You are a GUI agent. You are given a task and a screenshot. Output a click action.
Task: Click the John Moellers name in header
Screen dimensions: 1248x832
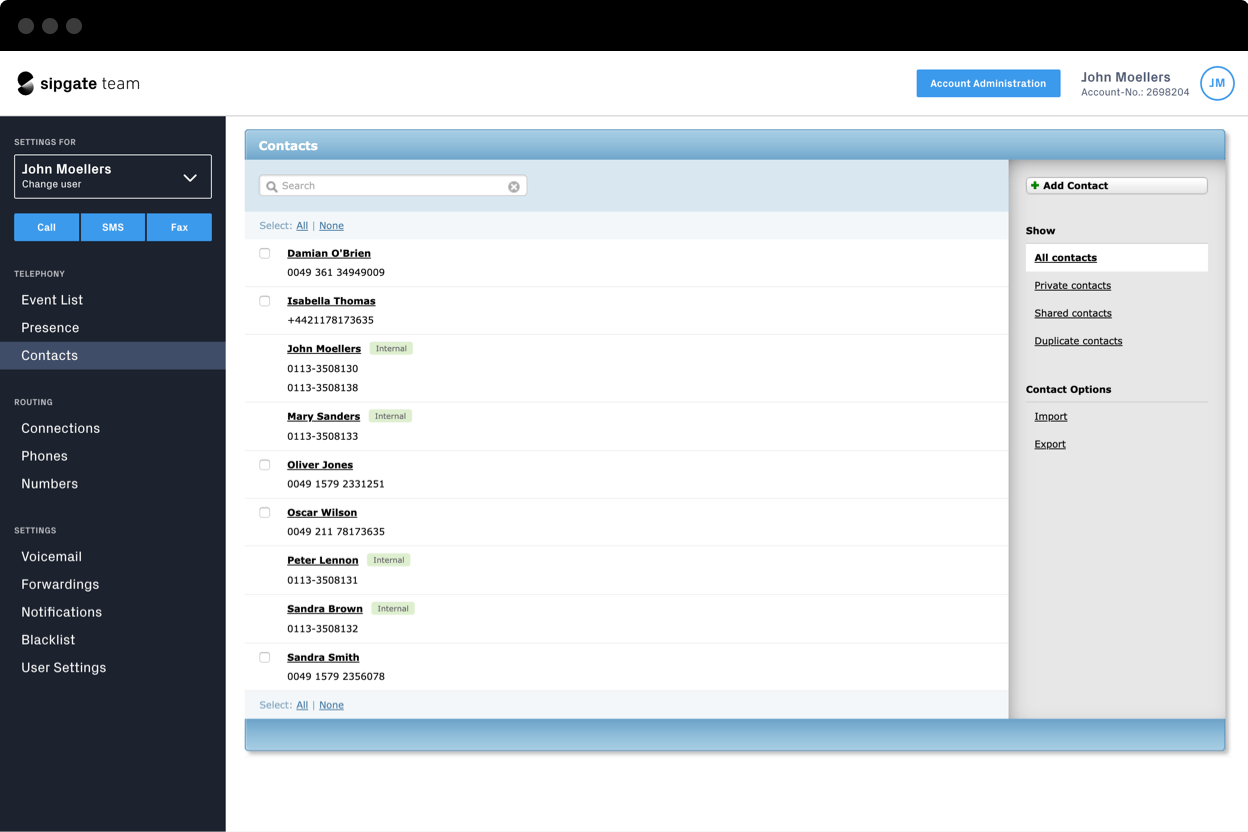point(1126,77)
